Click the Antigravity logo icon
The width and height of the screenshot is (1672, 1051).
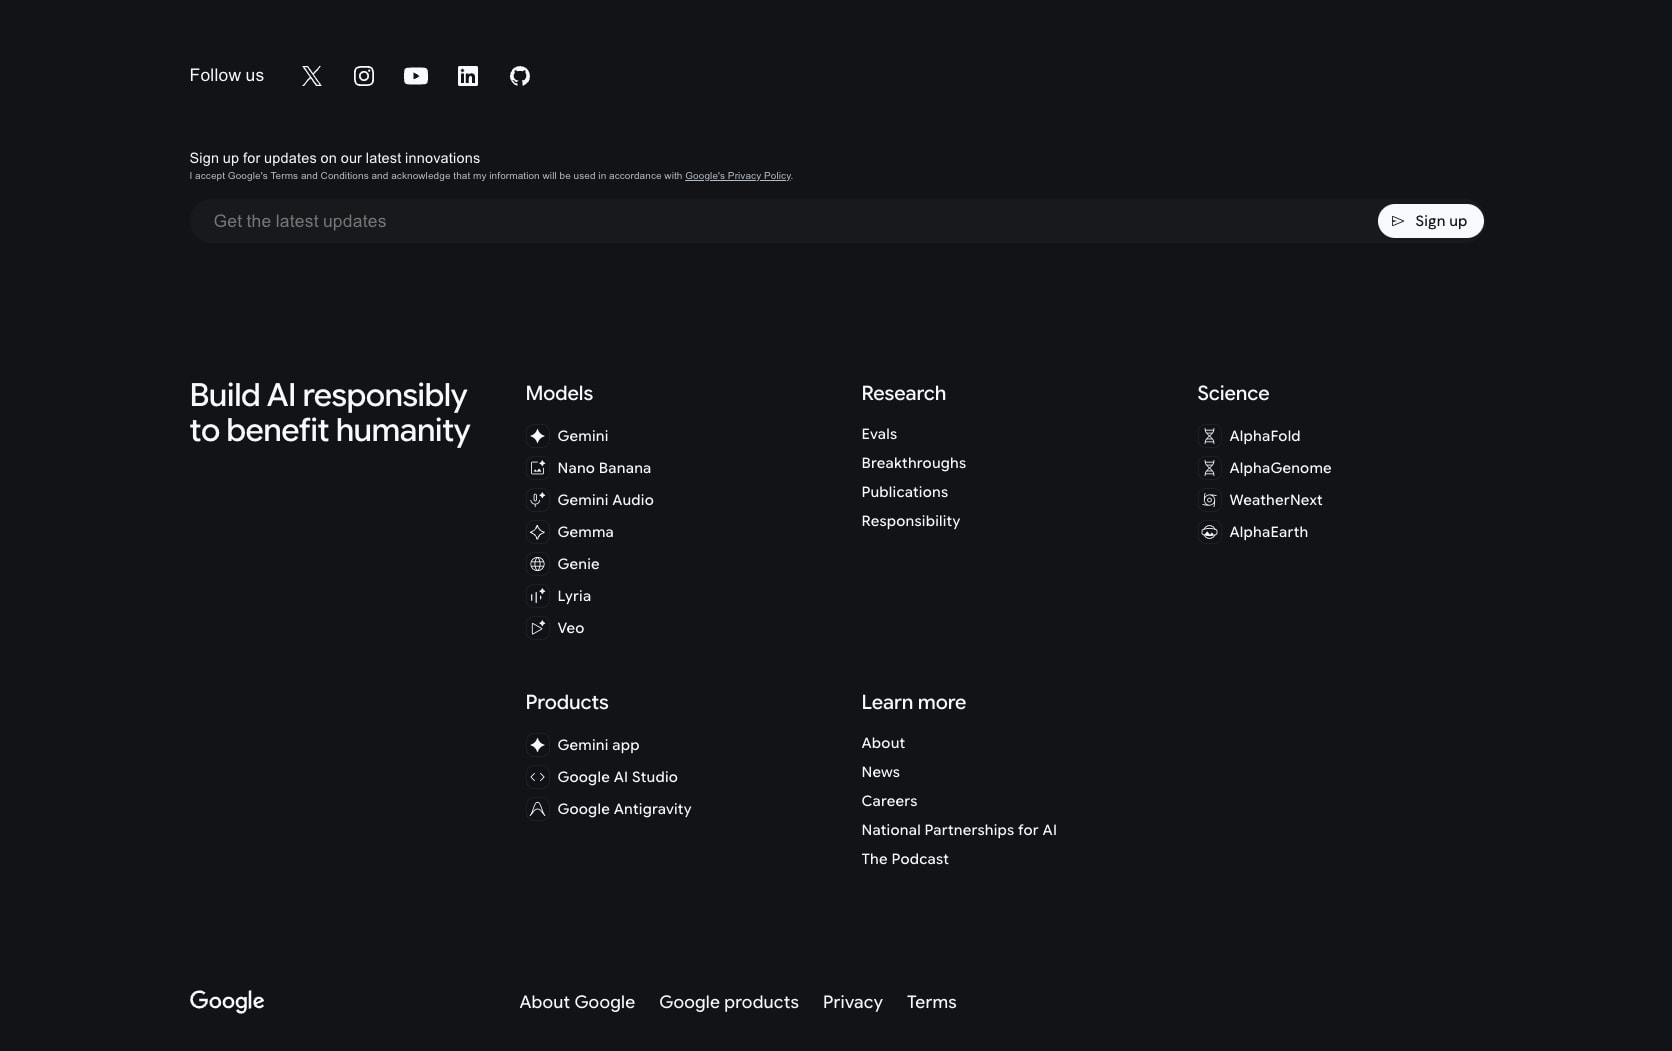[x=537, y=809]
